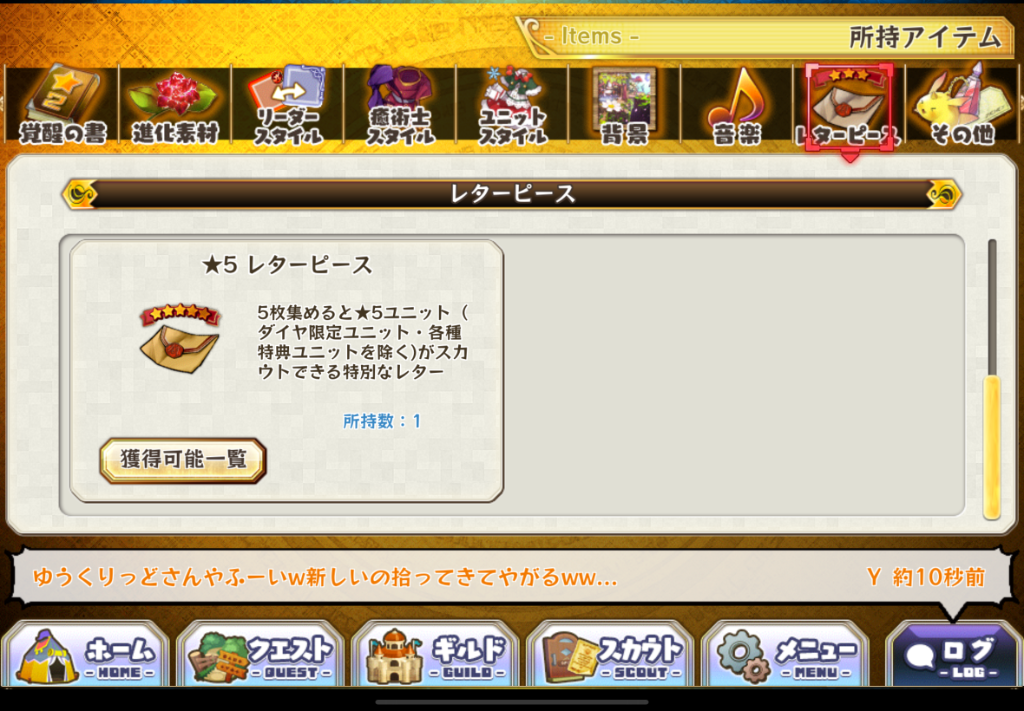Open the 音楽 music note category
Viewport: 1024px width, 711px height.
tap(737, 104)
